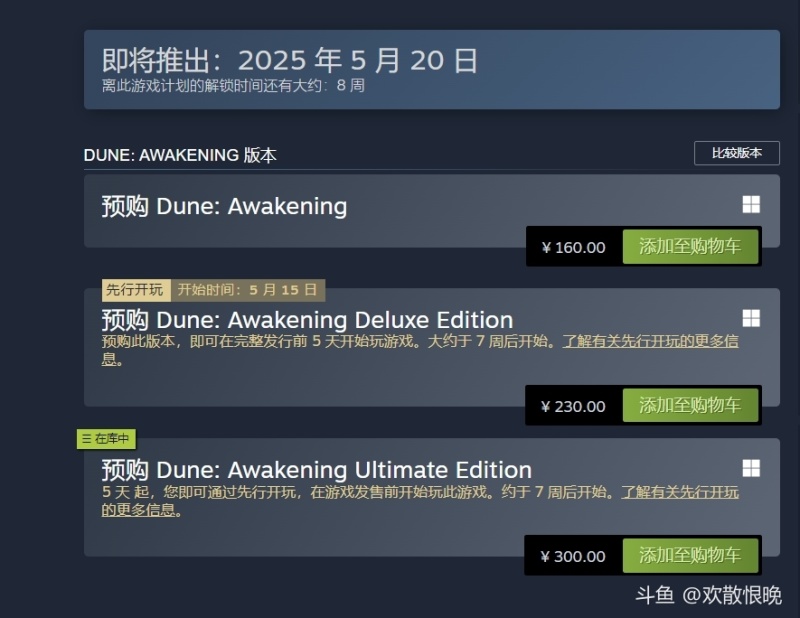Click the Windows icon on the standard edition

click(x=751, y=205)
